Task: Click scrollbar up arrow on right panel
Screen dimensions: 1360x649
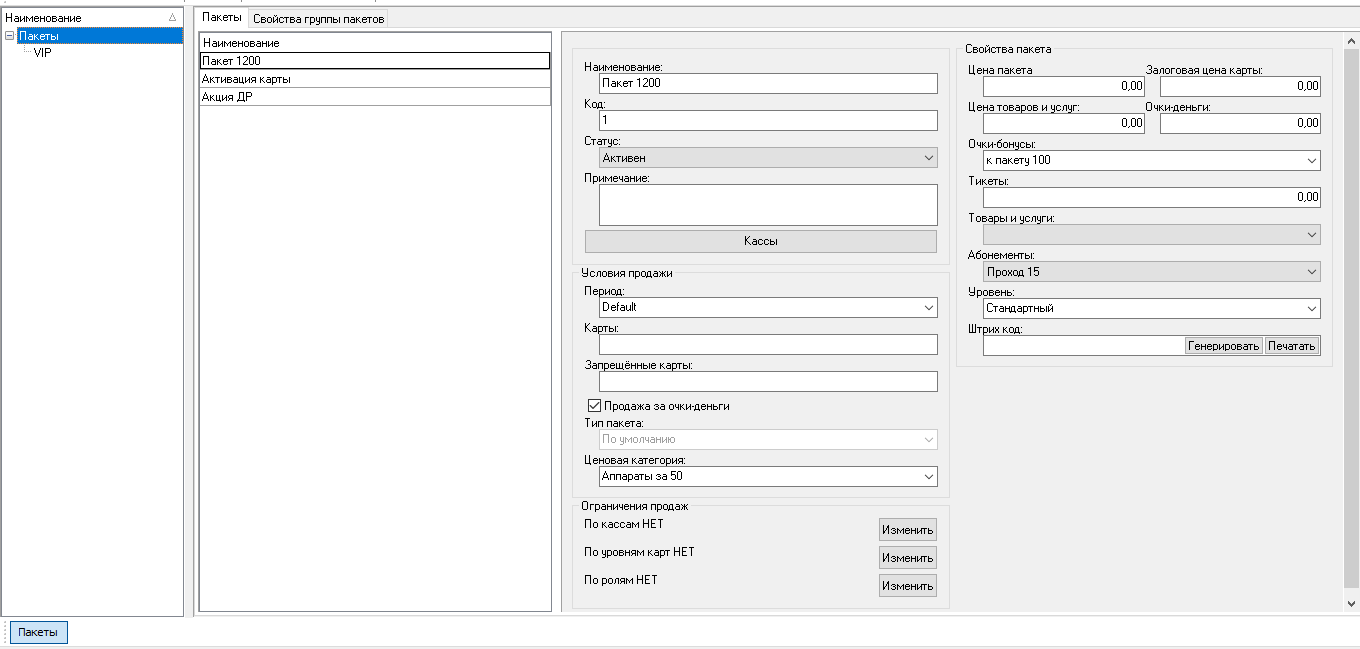Action: 1352,39
